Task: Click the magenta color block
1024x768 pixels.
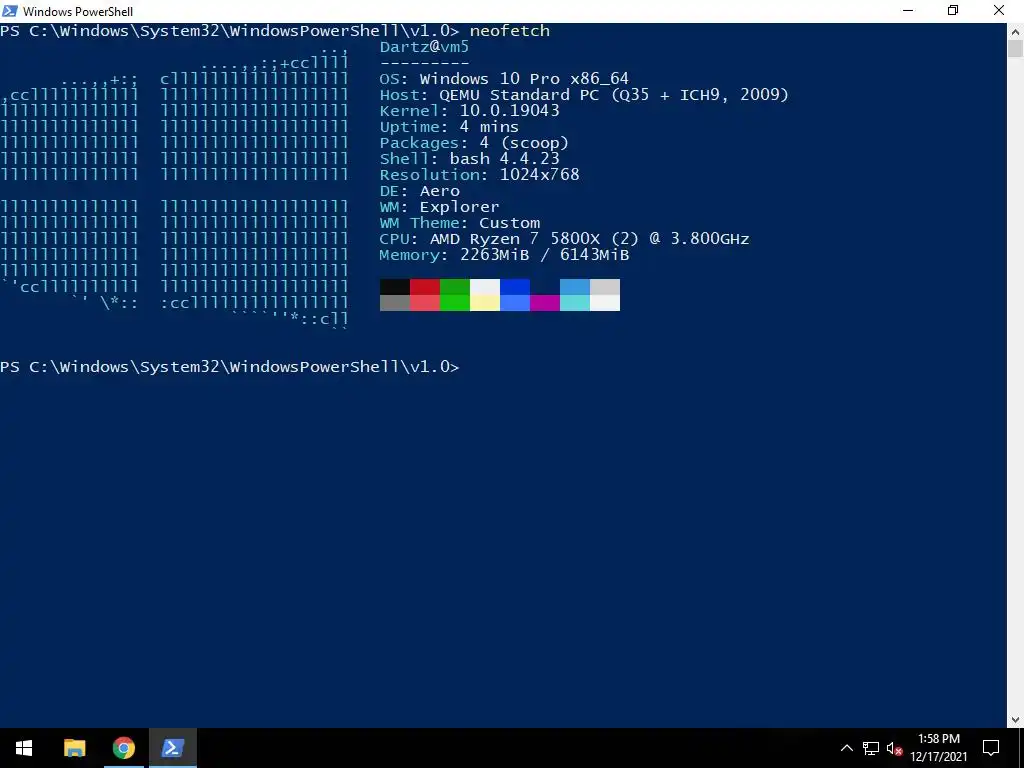Action: 545,303
